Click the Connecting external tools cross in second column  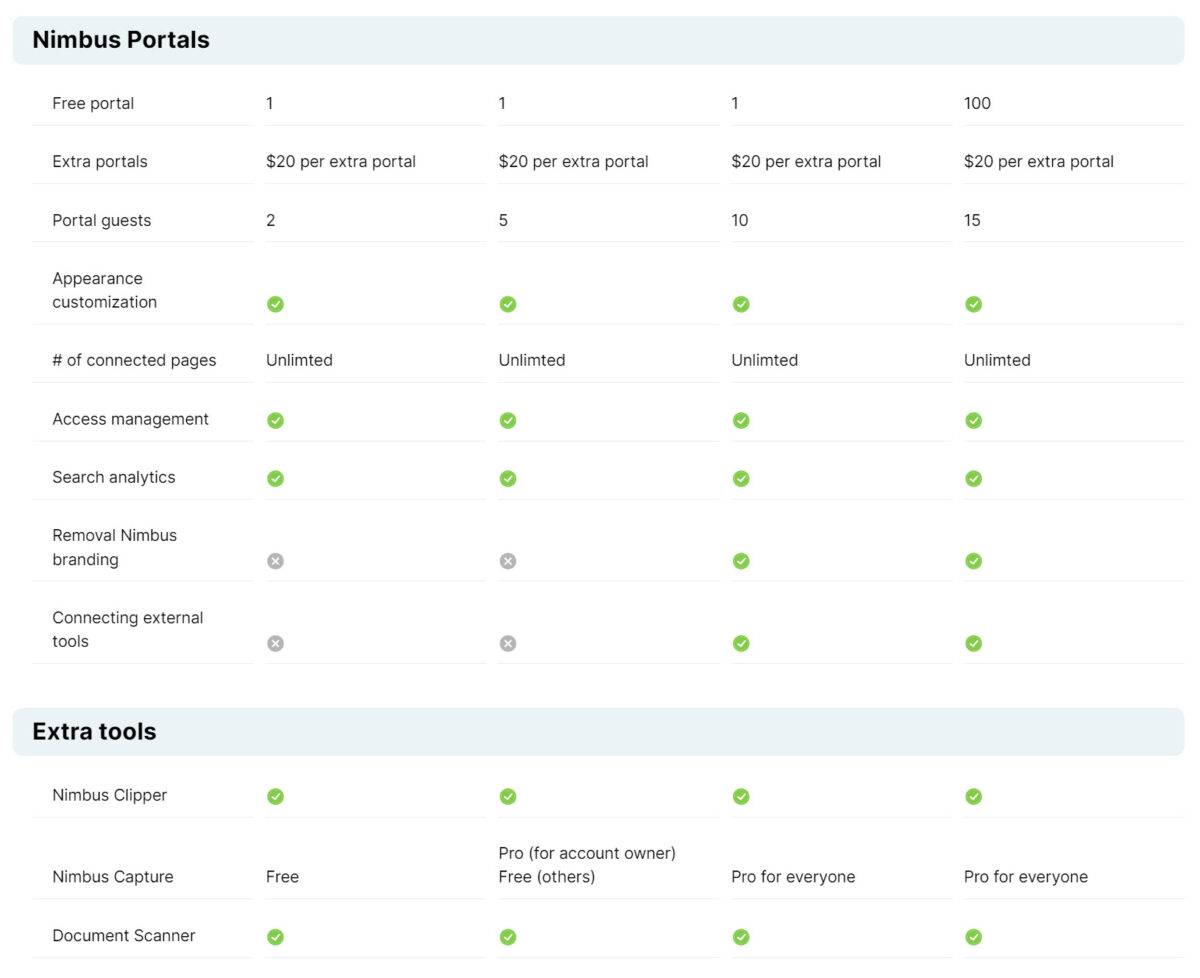point(508,643)
